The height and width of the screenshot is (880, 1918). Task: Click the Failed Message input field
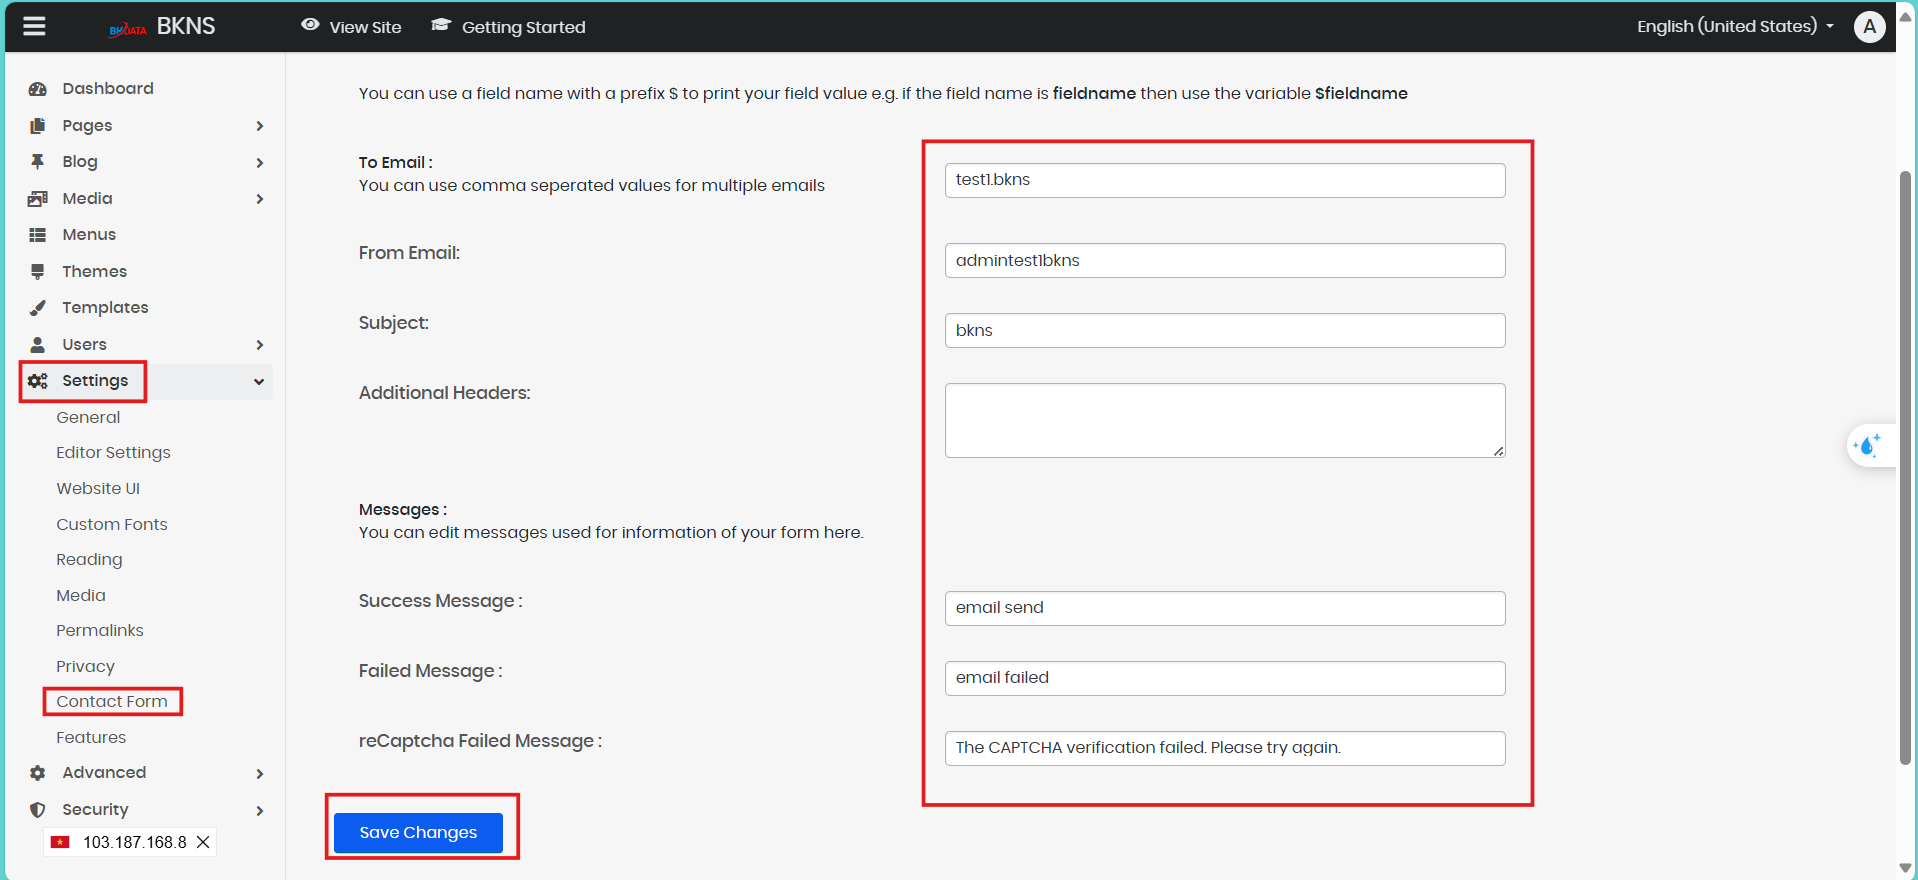click(1225, 678)
